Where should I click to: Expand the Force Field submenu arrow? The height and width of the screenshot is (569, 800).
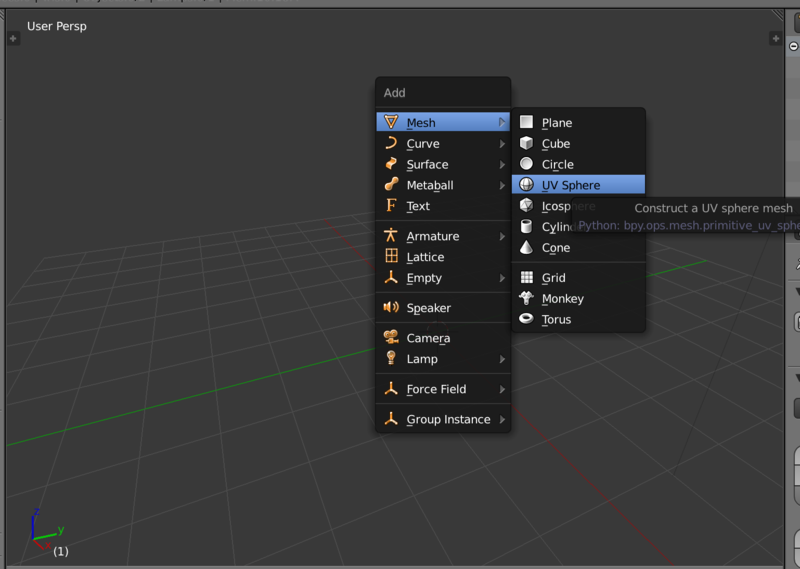click(502, 389)
